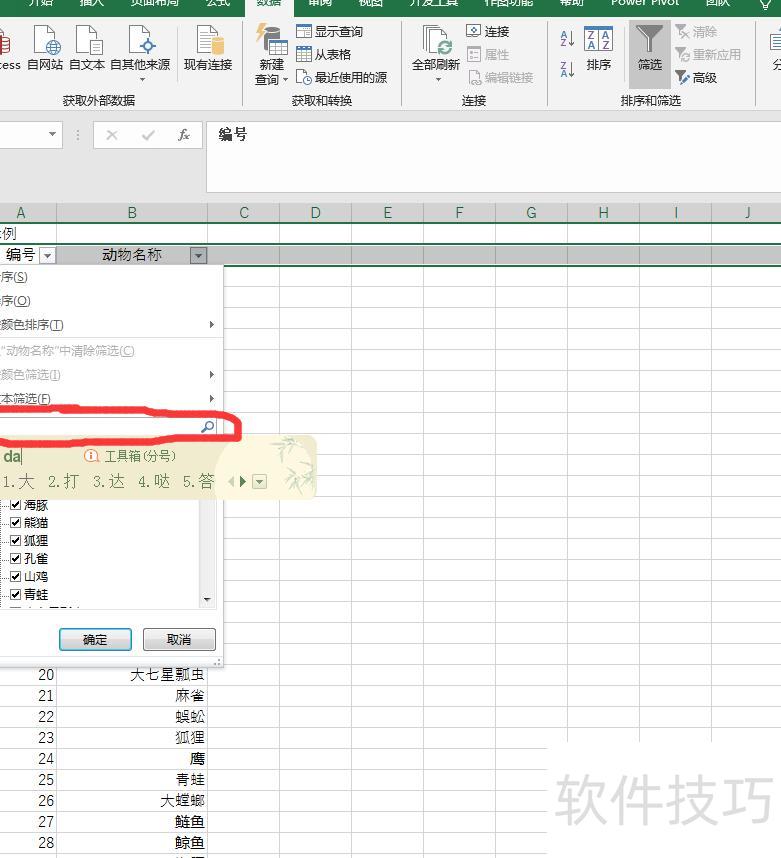Click 从表格 from table
This screenshot has height=858, width=781.
point(323,55)
